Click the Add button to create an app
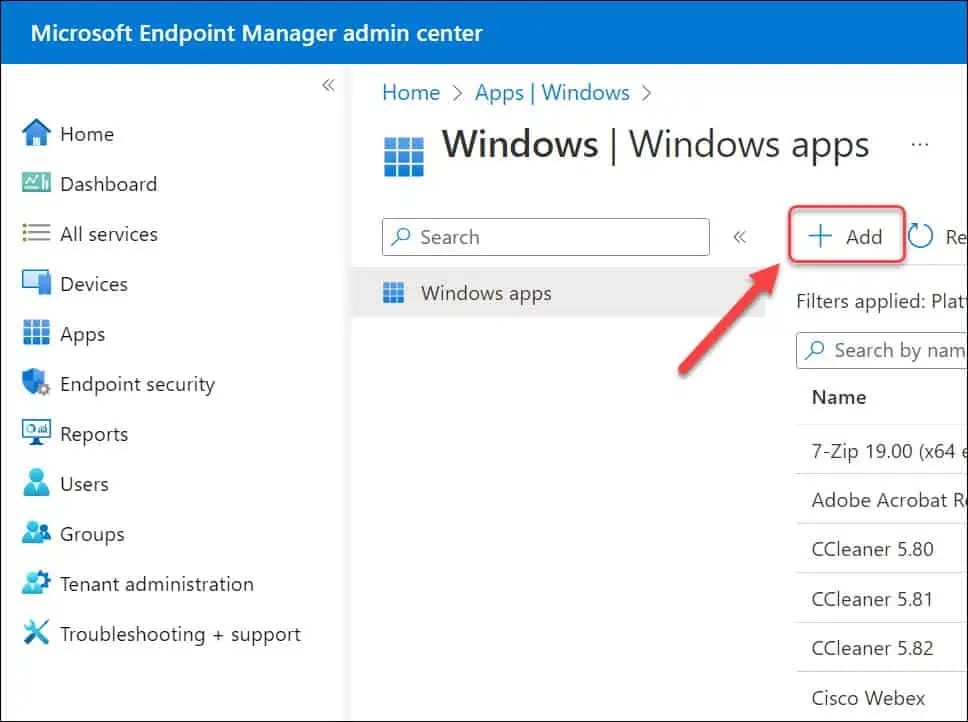Screen dimensions: 968x722 846,235
